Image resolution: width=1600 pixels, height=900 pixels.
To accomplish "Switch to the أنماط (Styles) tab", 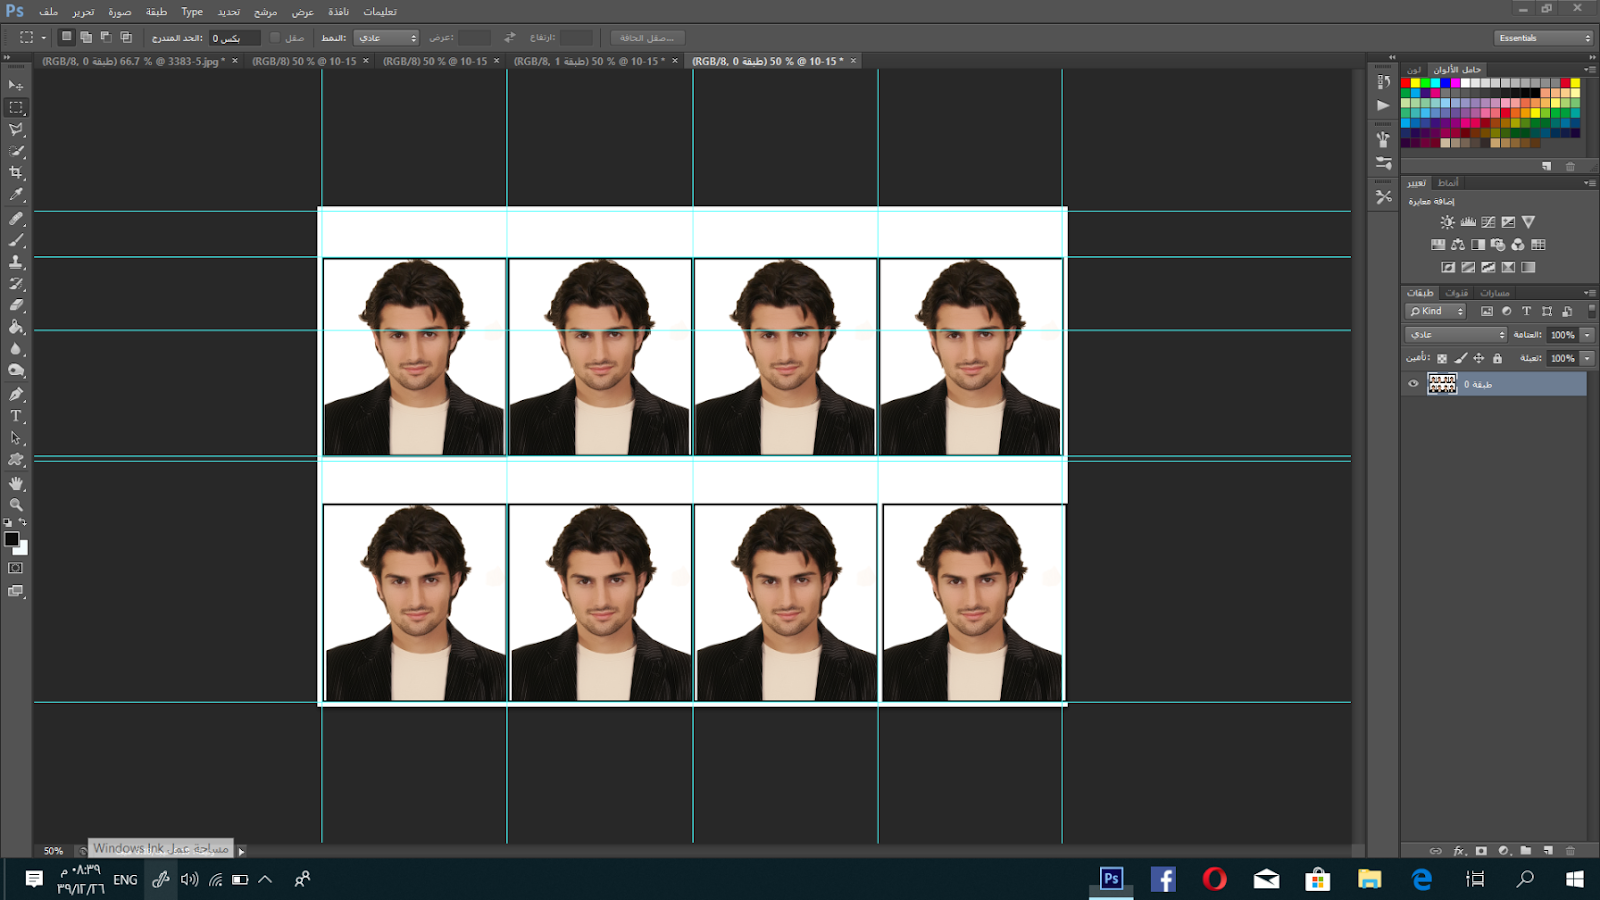I will [1448, 183].
